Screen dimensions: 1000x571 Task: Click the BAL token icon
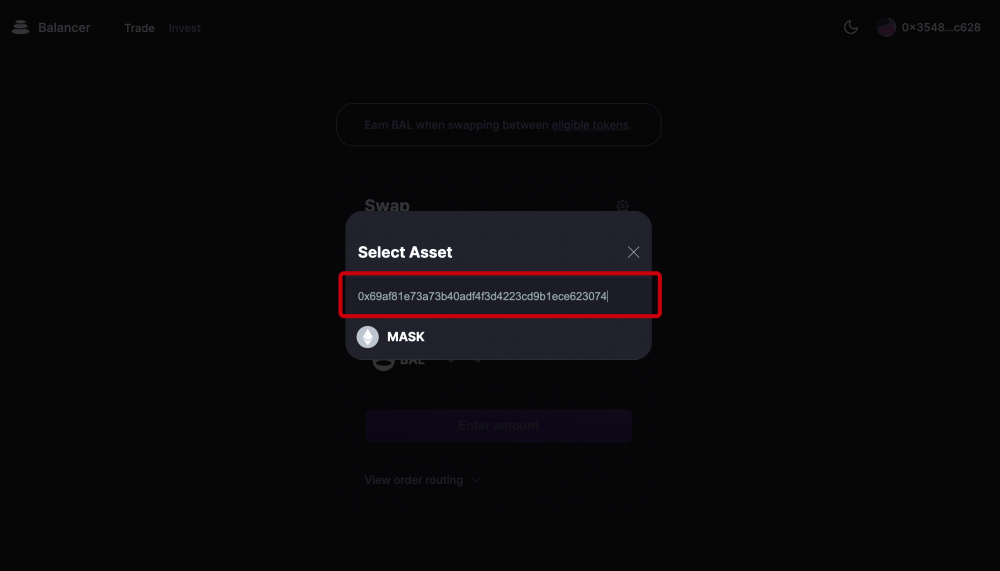pyautogui.click(x=382, y=362)
